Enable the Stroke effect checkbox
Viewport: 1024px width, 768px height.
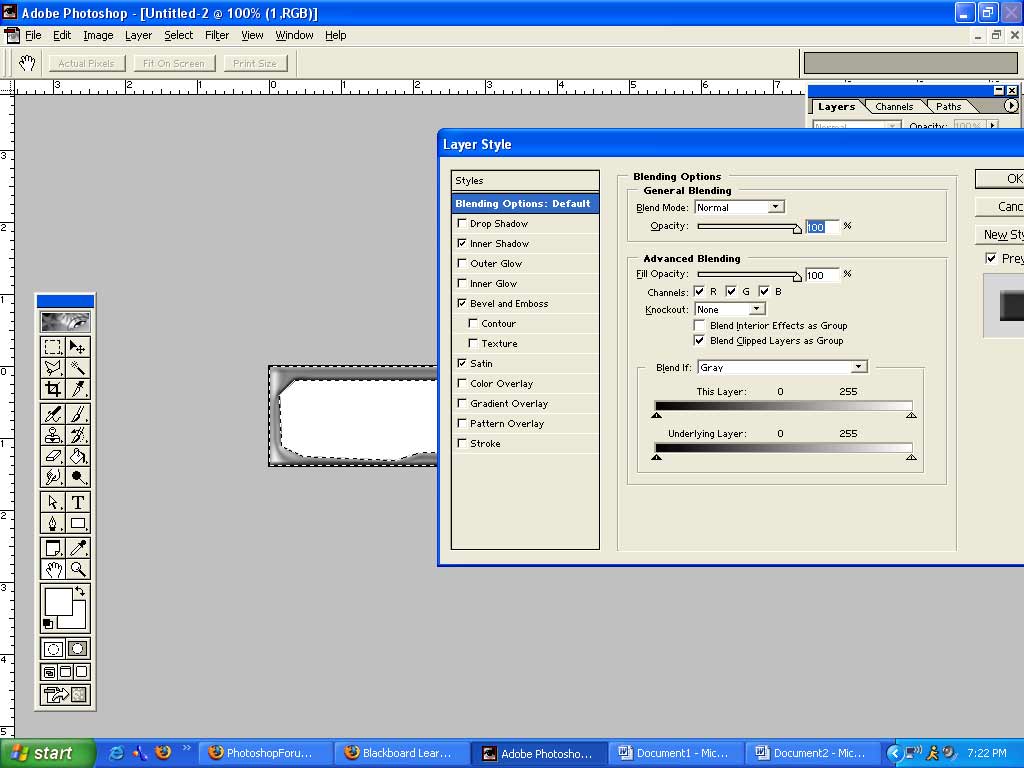(462, 444)
